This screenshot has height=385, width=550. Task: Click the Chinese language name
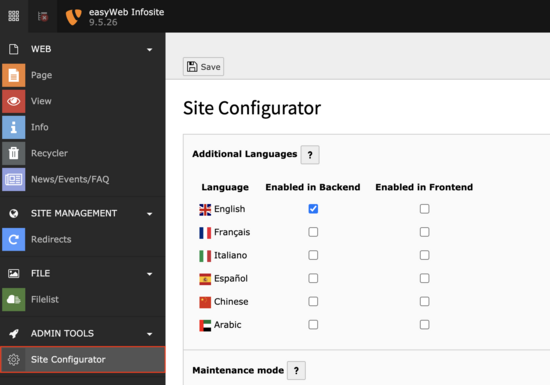[231, 302]
